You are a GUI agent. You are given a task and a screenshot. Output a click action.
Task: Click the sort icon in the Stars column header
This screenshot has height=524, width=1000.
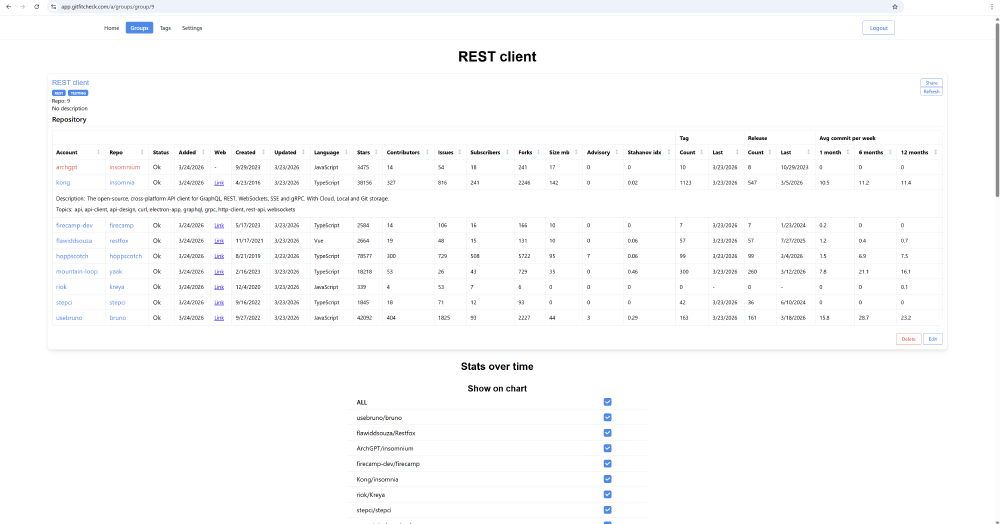pyautogui.click(x=376, y=152)
